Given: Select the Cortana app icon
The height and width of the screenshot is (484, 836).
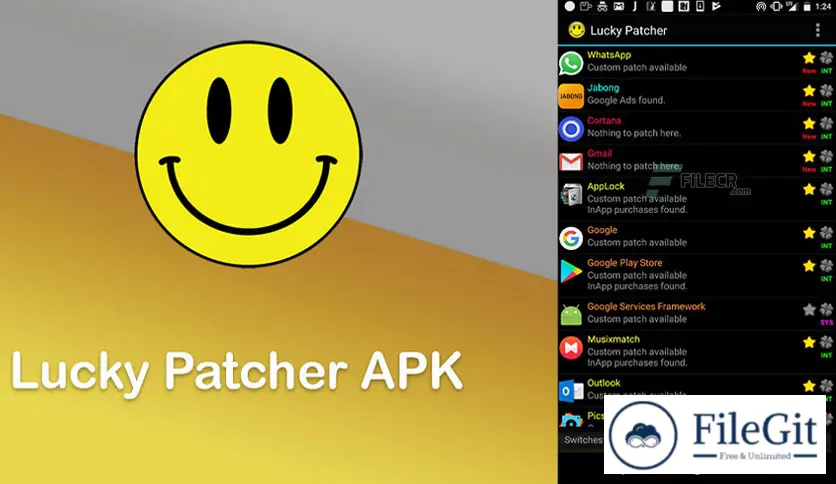Looking at the screenshot, I should pyautogui.click(x=571, y=129).
